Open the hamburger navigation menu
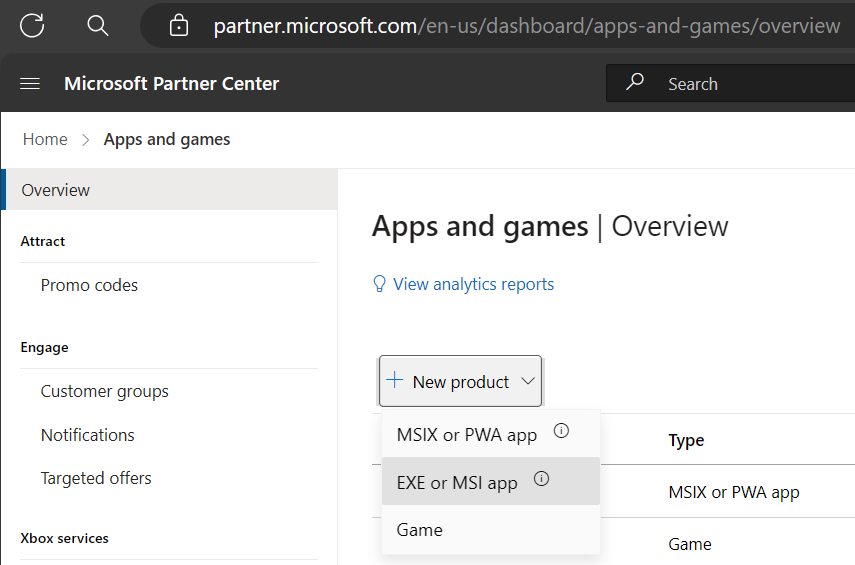 click(30, 83)
